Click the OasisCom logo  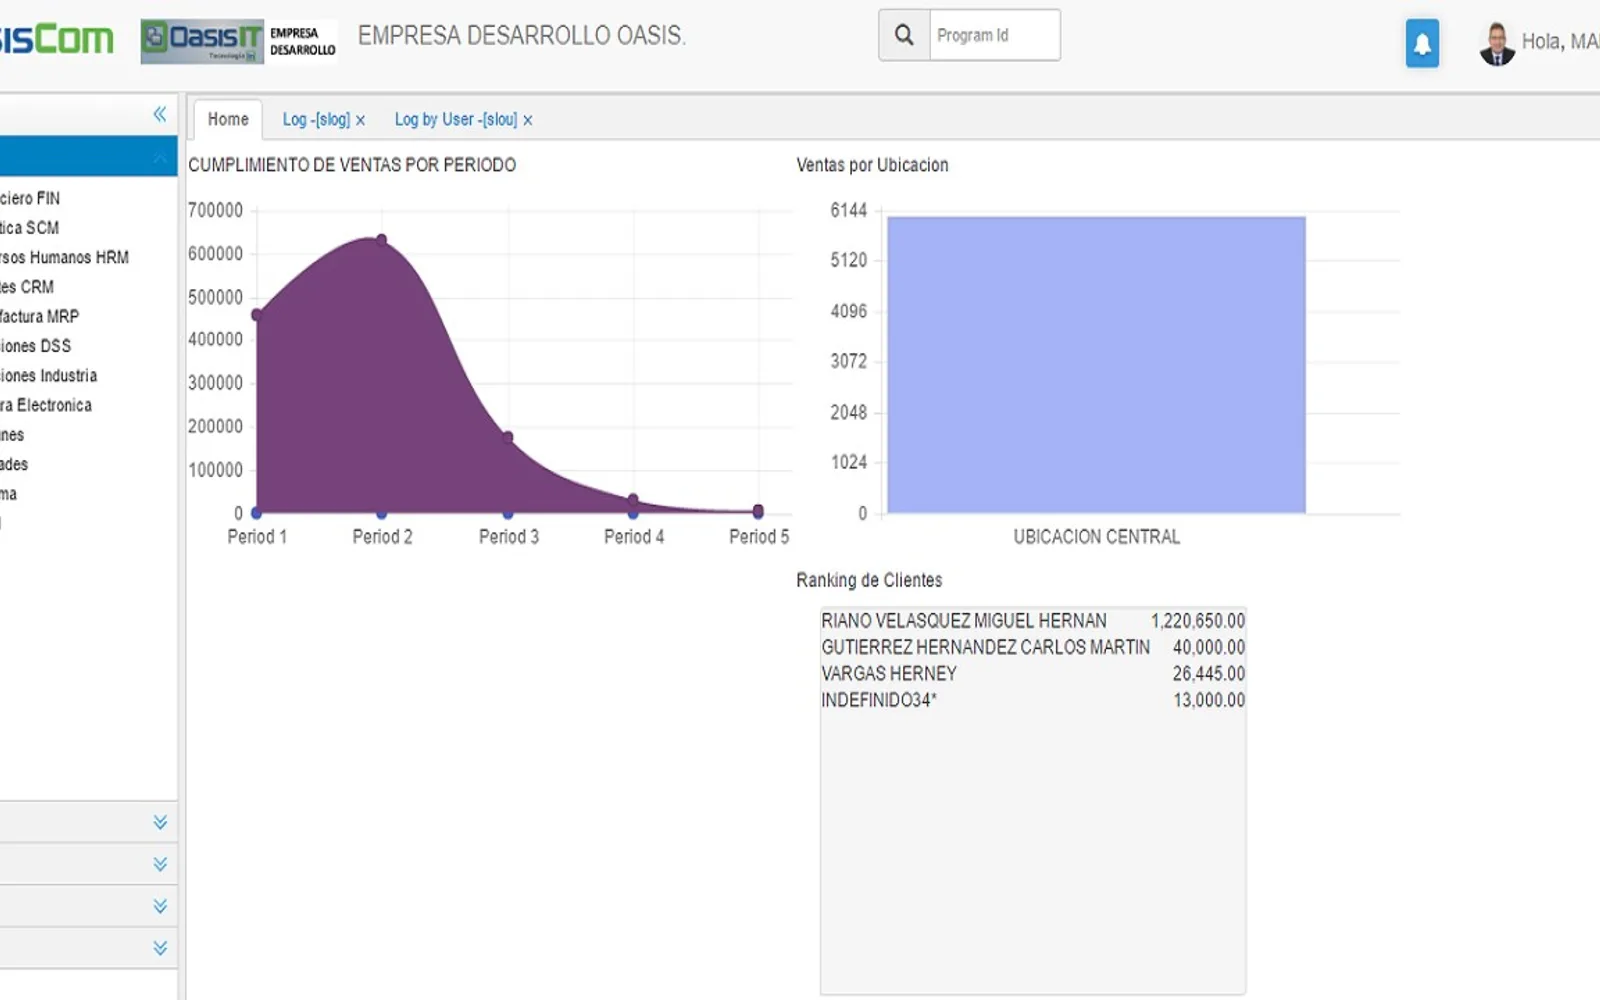(55, 39)
